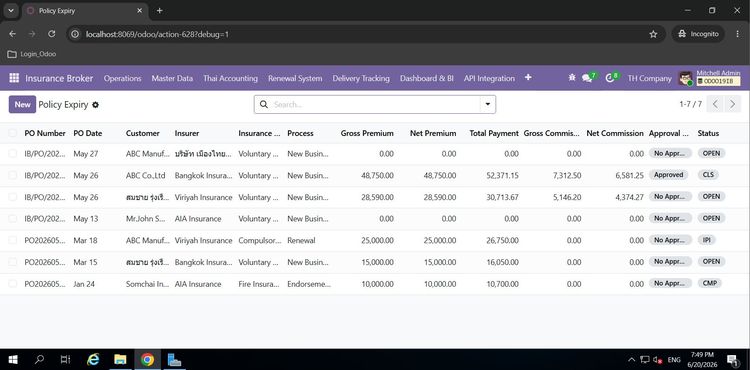Open the Odoo apps grid menu
The width and height of the screenshot is (750, 370).
point(14,78)
